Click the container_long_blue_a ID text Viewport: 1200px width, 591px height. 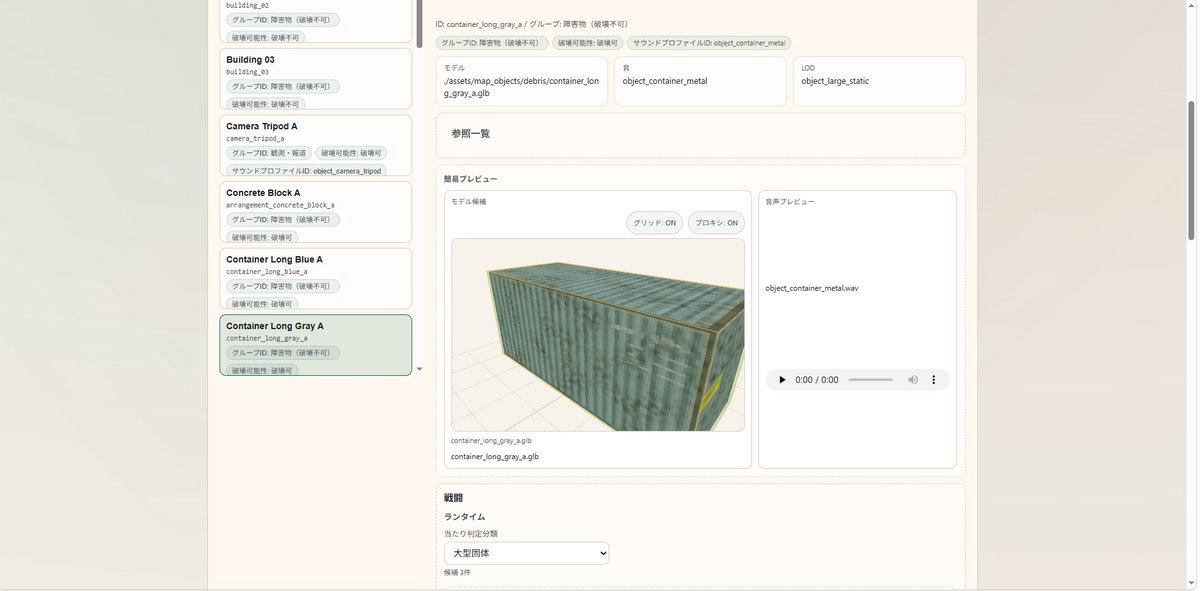[x=267, y=271]
